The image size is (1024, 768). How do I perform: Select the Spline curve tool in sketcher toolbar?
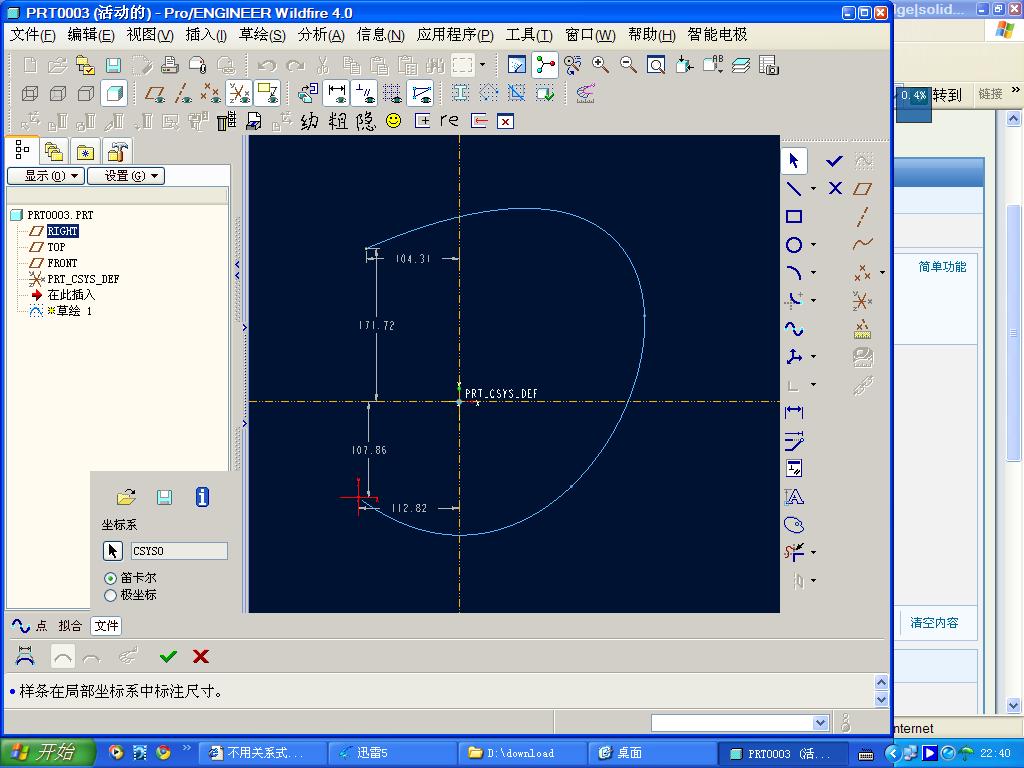coord(794,328)
